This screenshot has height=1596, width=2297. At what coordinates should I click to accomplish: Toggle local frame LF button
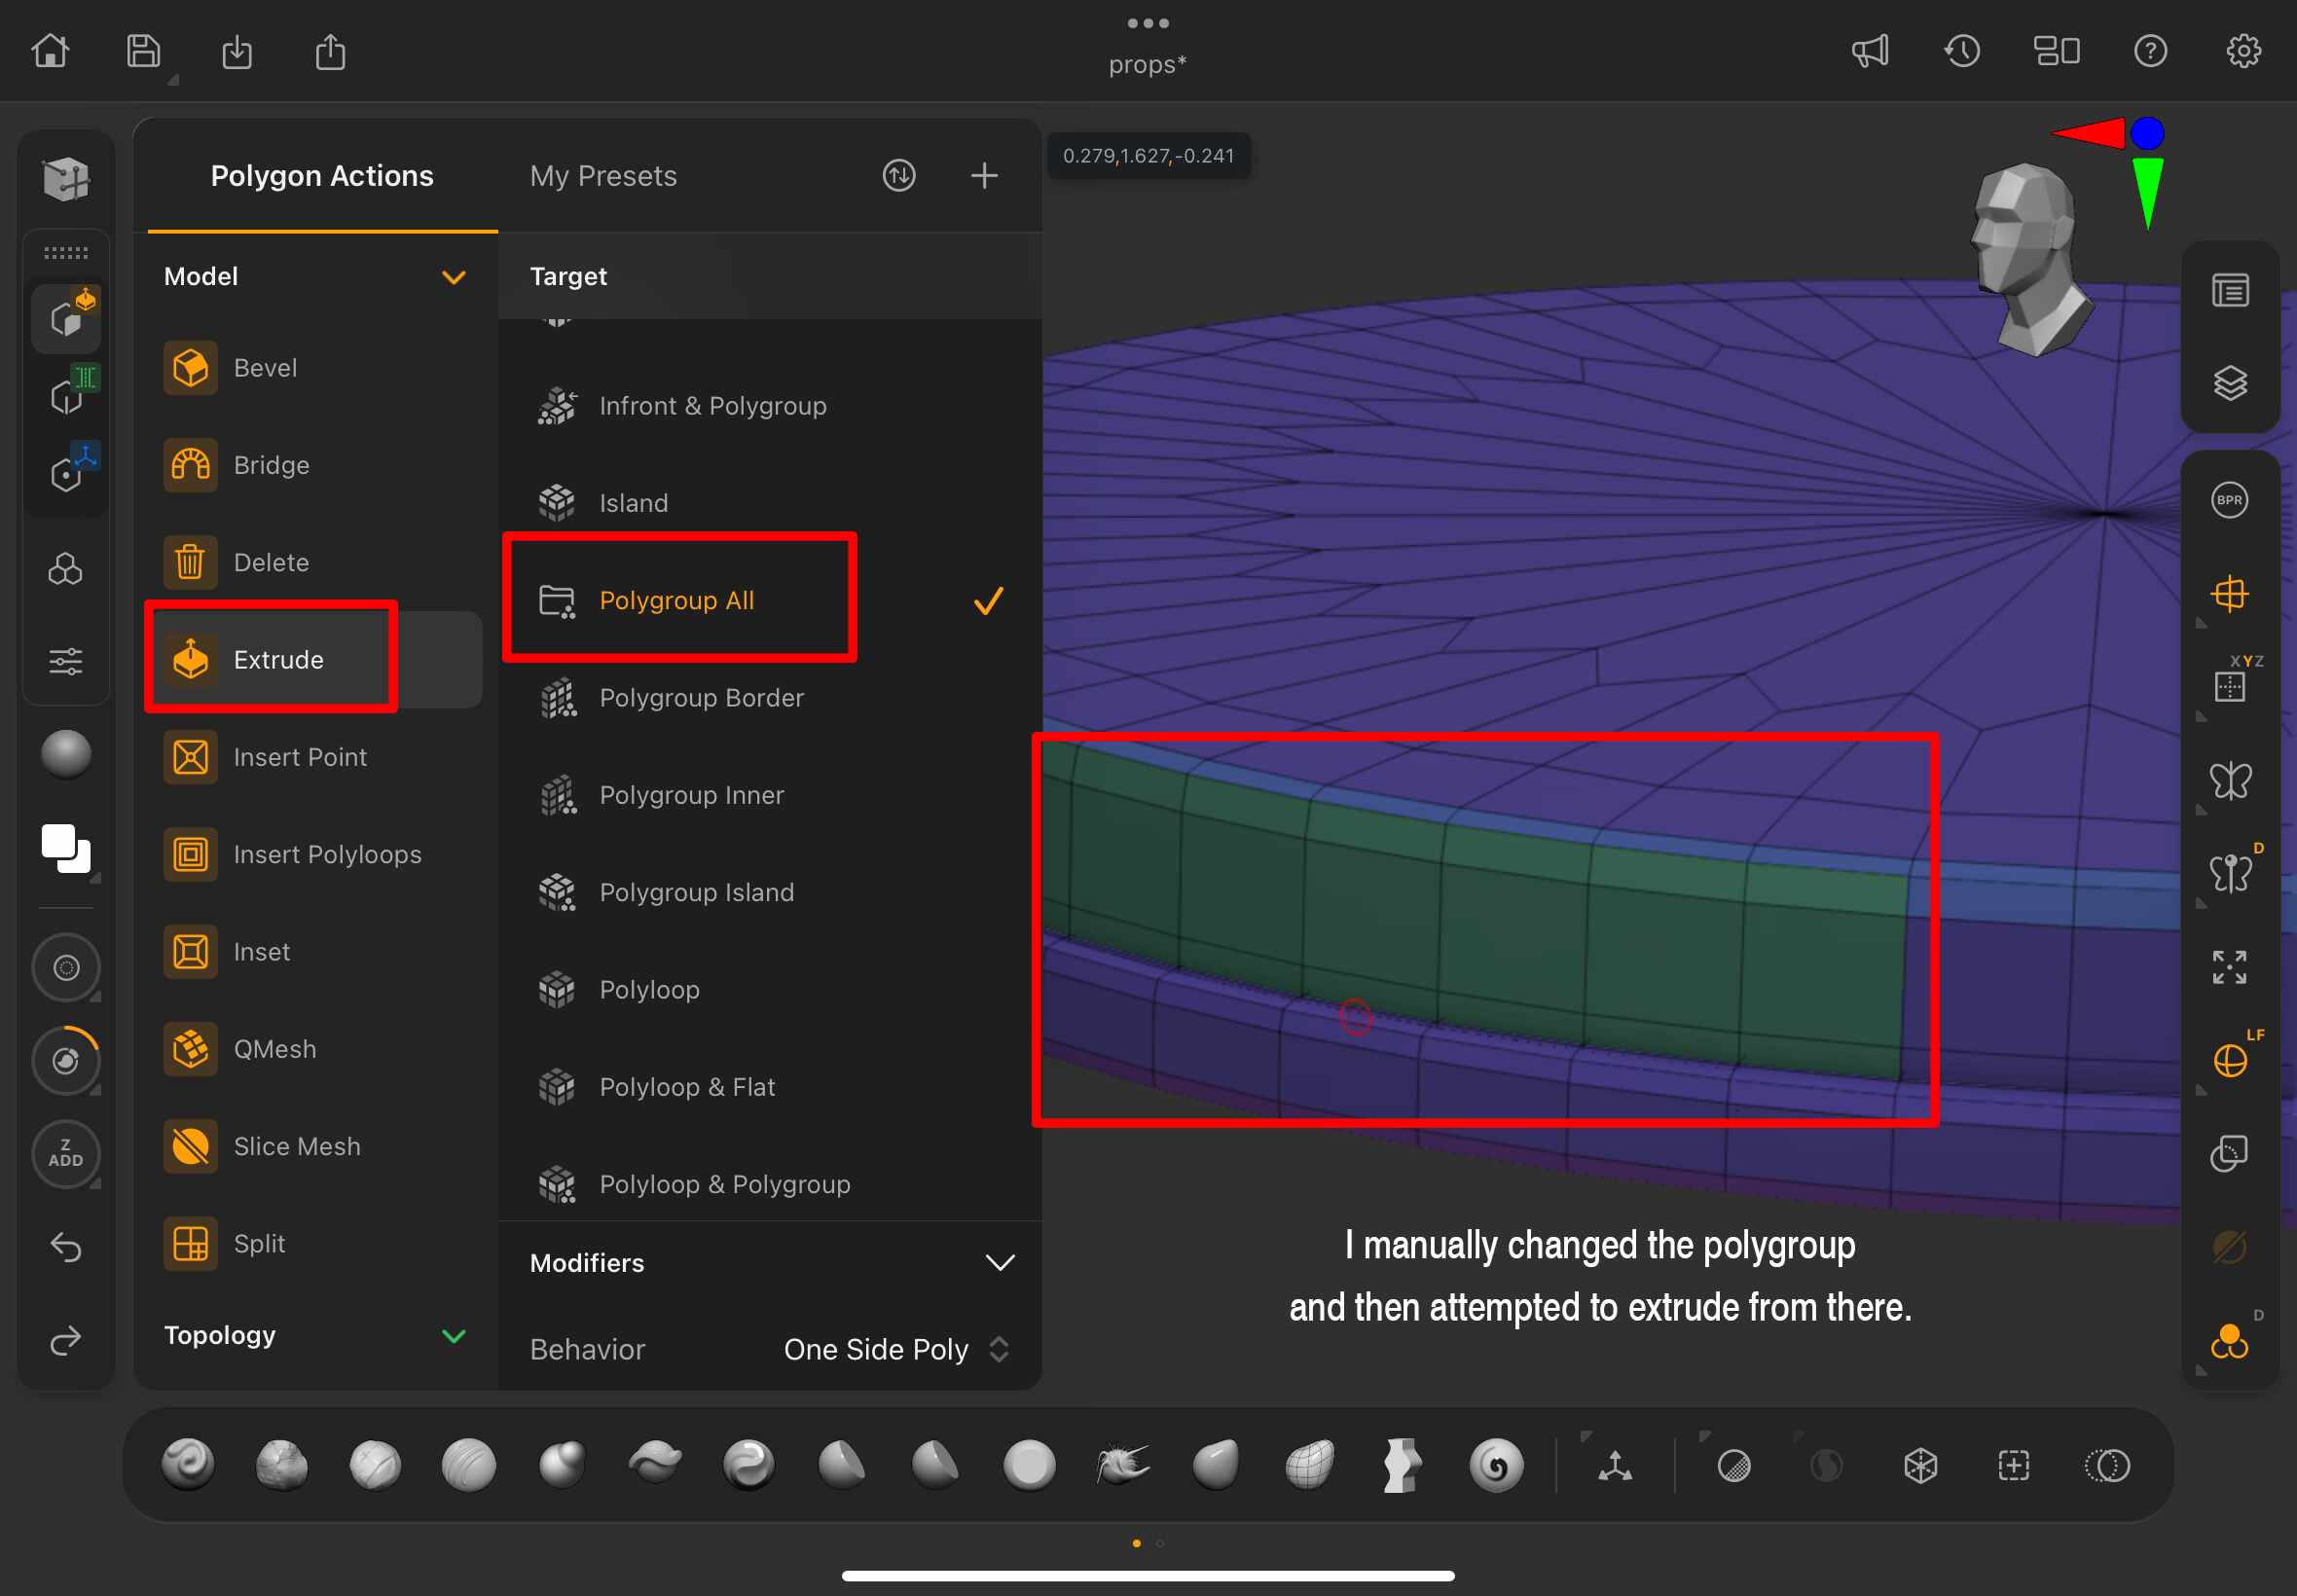[x=2230, y=1060]
